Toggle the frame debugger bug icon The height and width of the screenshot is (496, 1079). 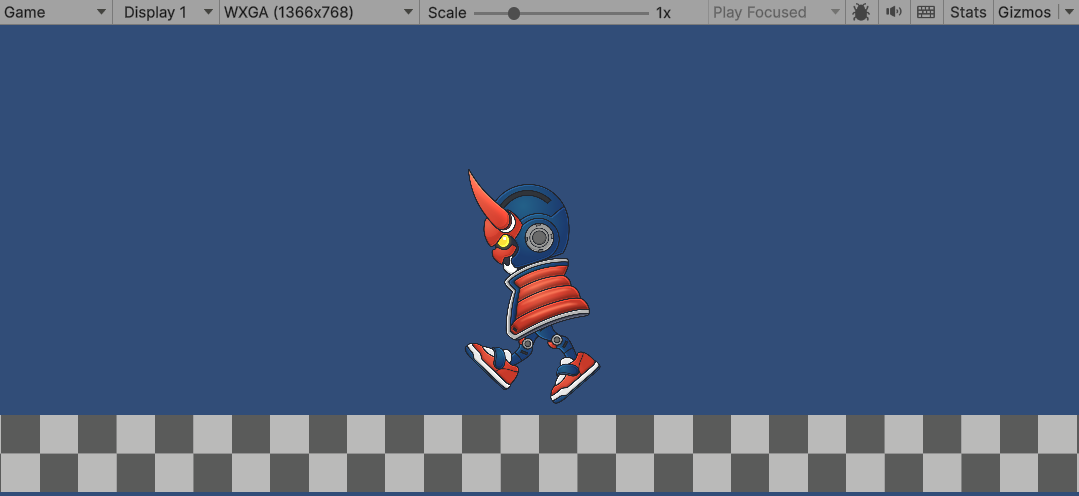coord(860,12)
